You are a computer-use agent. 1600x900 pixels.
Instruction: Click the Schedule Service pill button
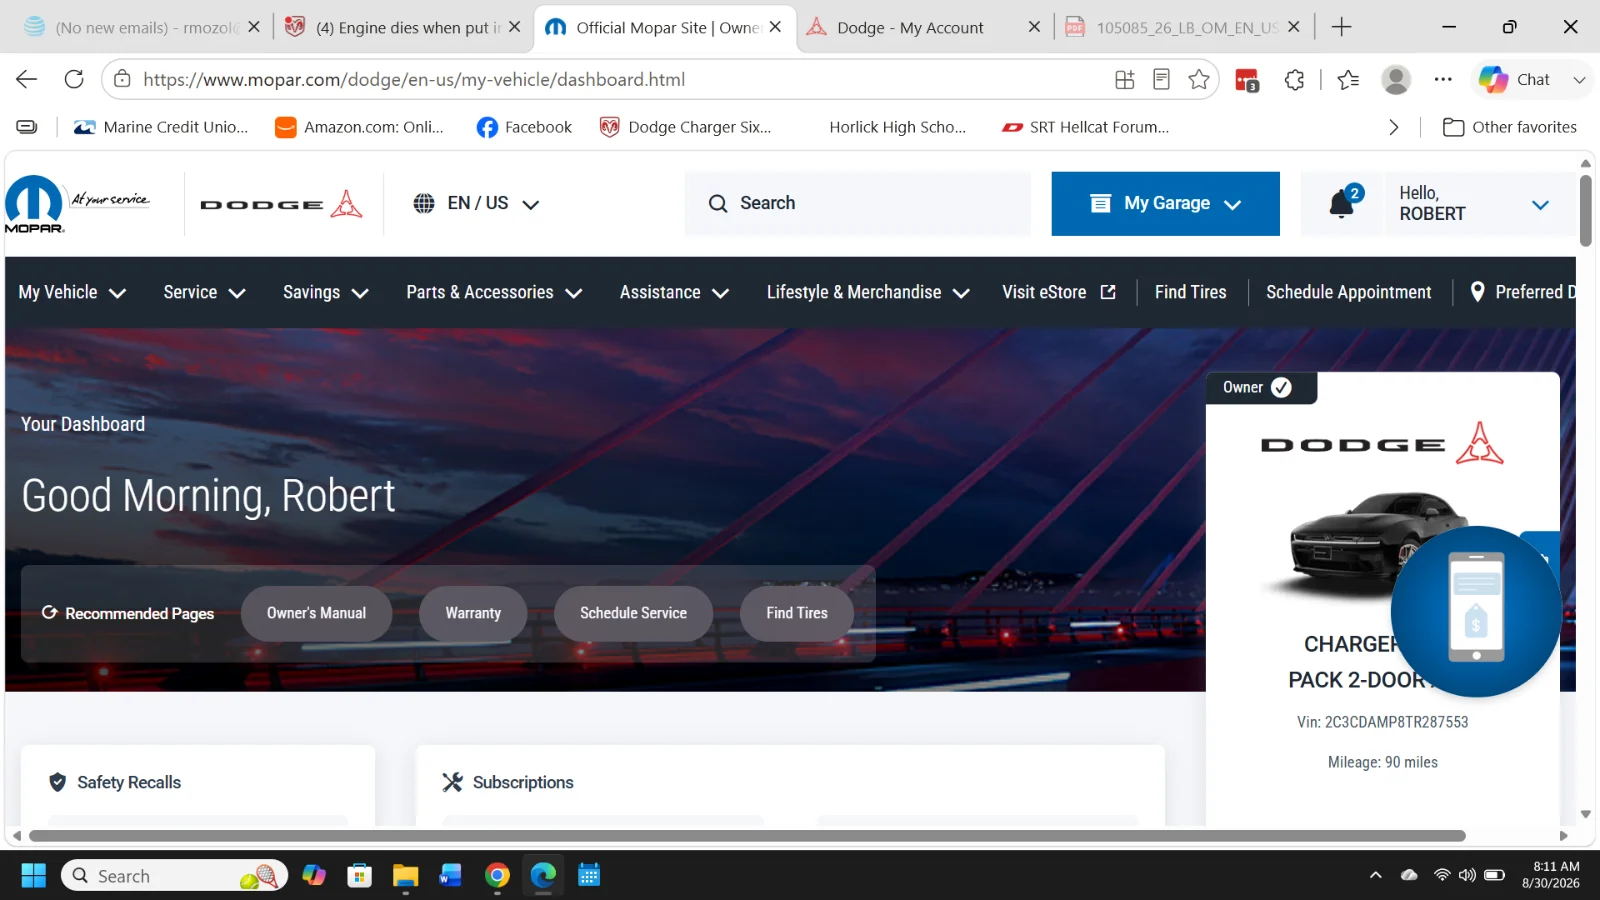click(633, 613)
